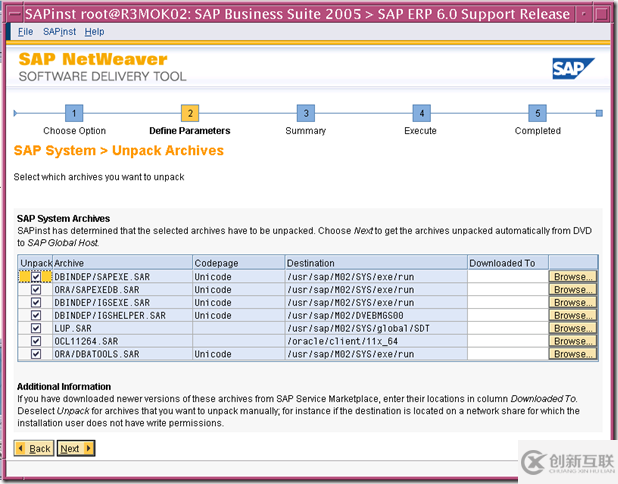Viewport: 618px width, 484px height.
Task: Click step 1 Choose Option marker
Action: 74,114
